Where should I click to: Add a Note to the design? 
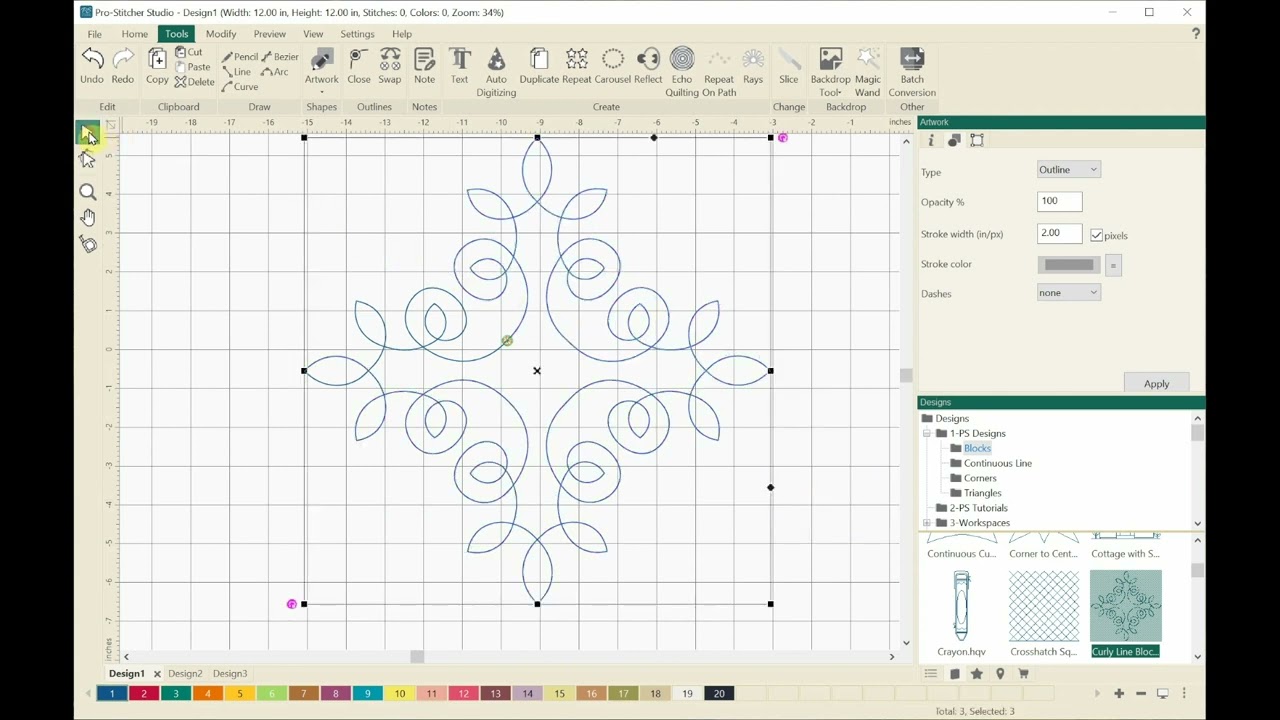click(x=424, y=66)
